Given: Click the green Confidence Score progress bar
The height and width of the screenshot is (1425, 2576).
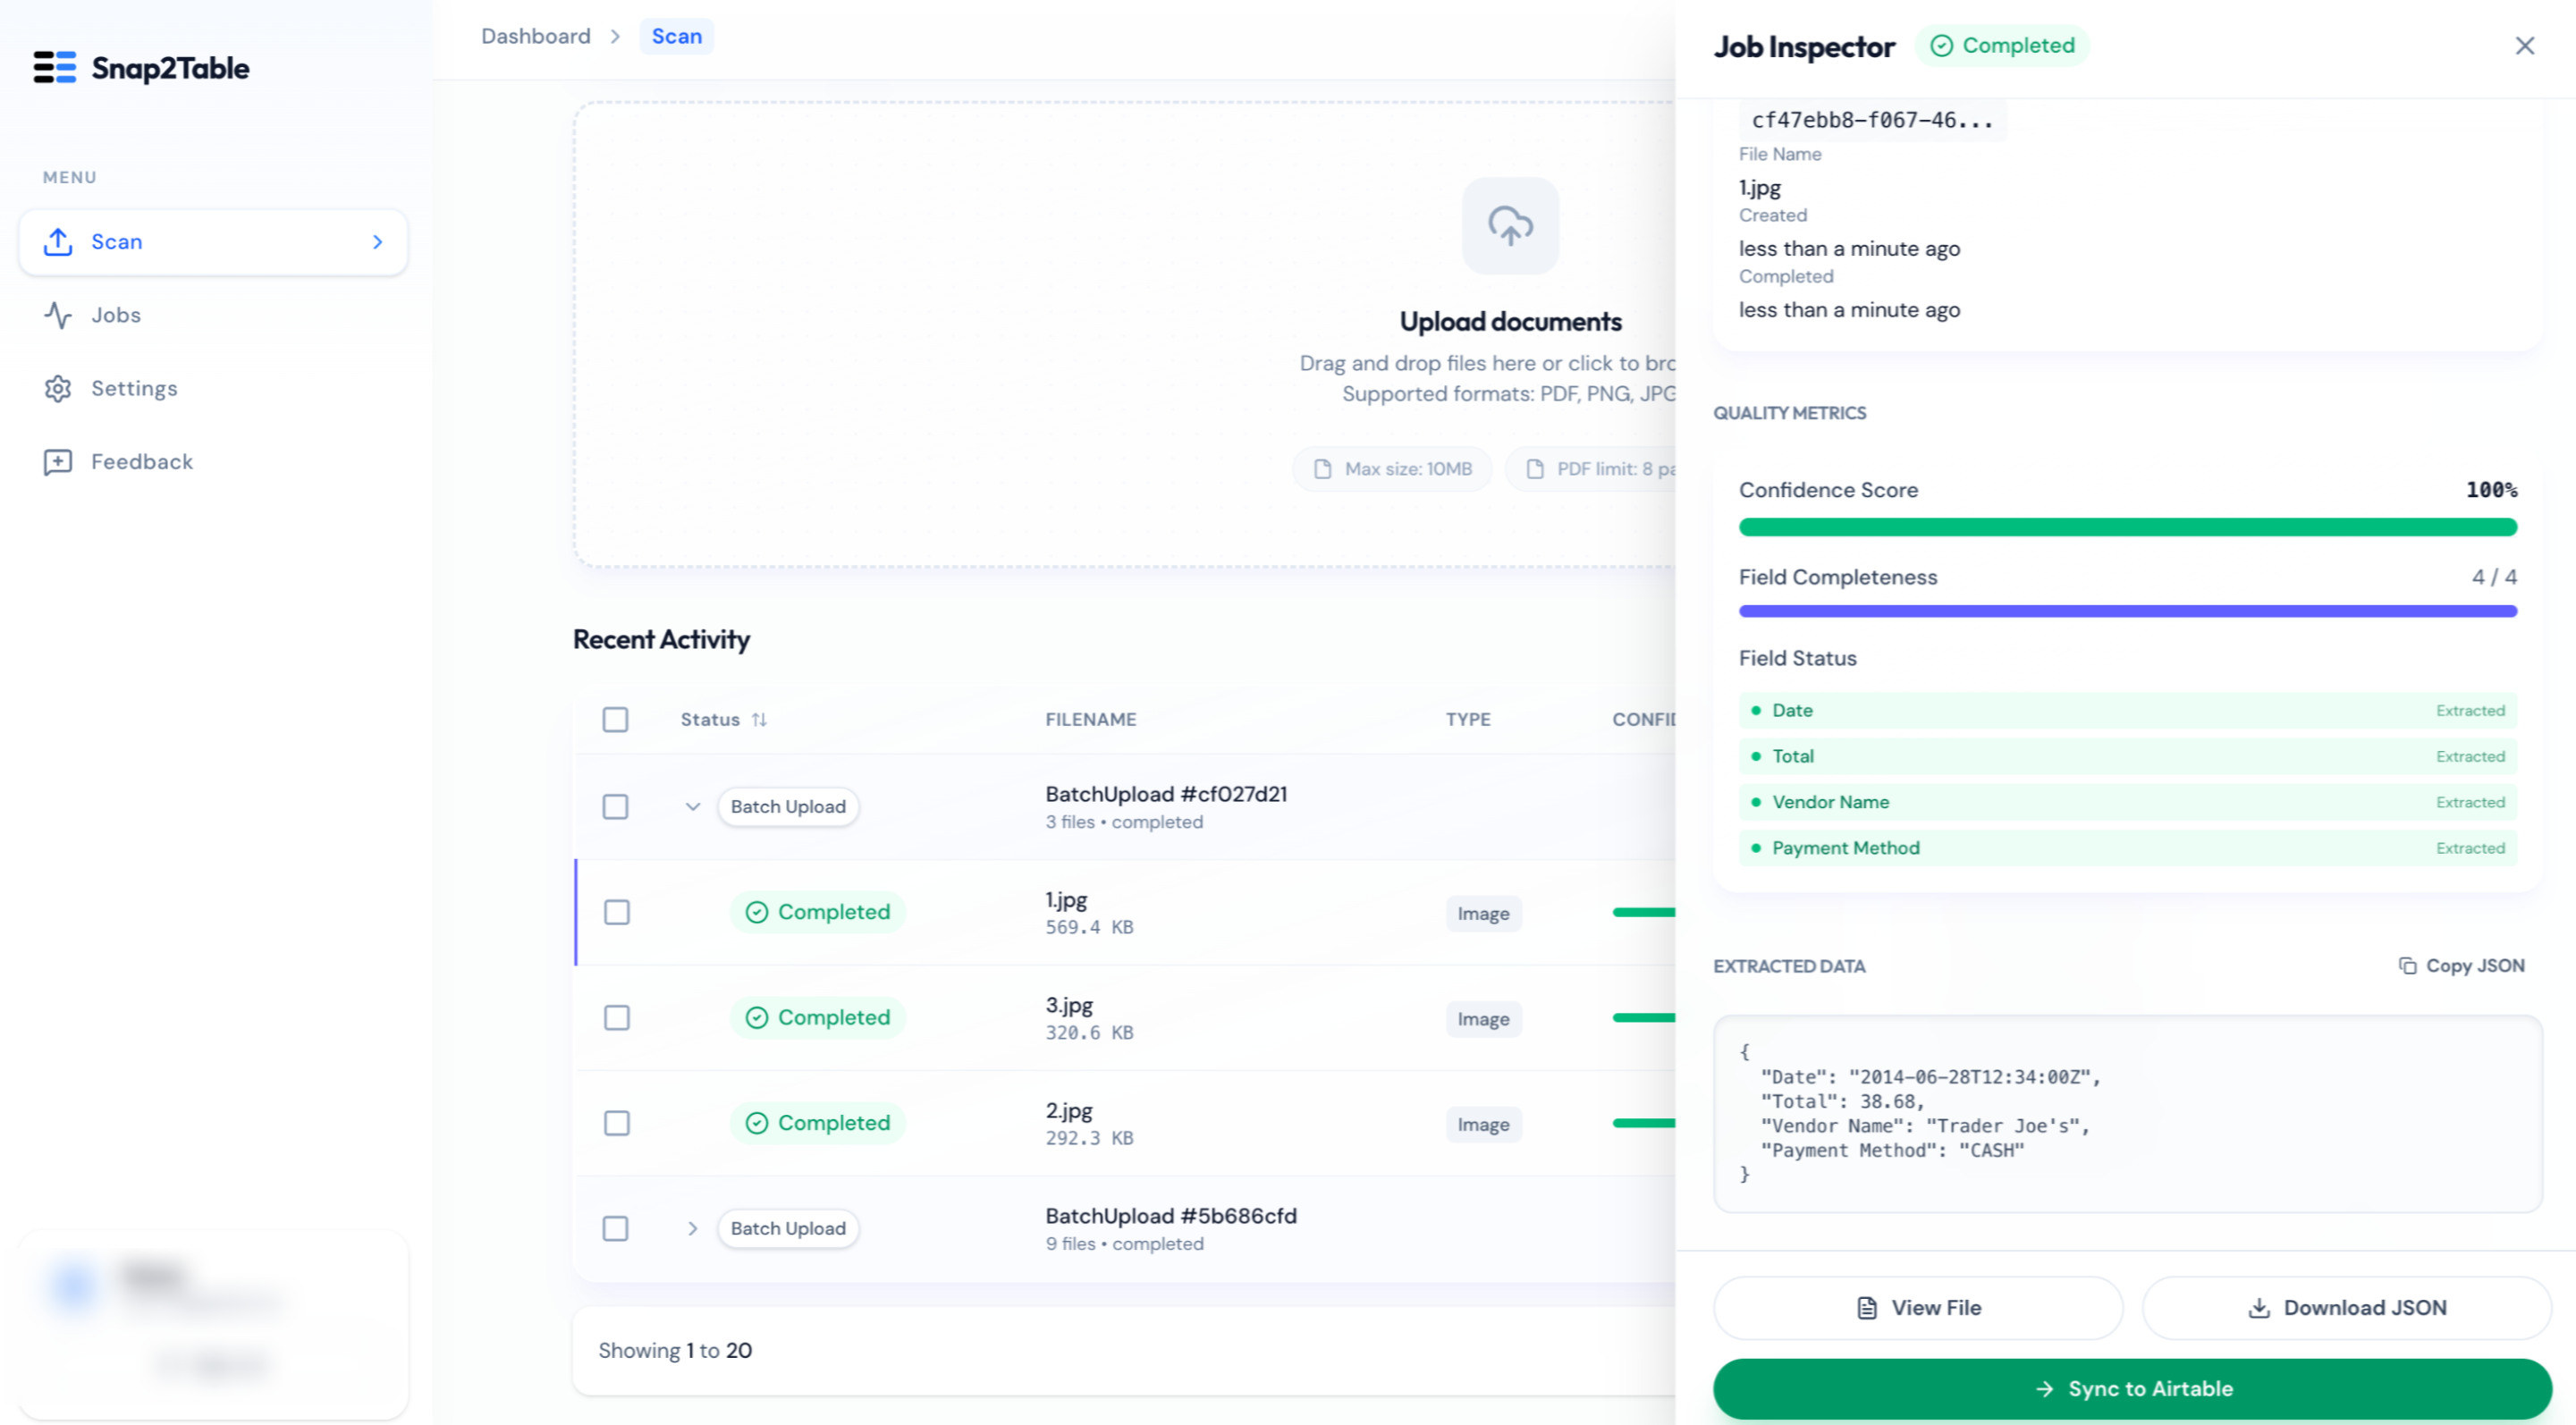Looking at the screenshot, I should [x=2127, y=527].
